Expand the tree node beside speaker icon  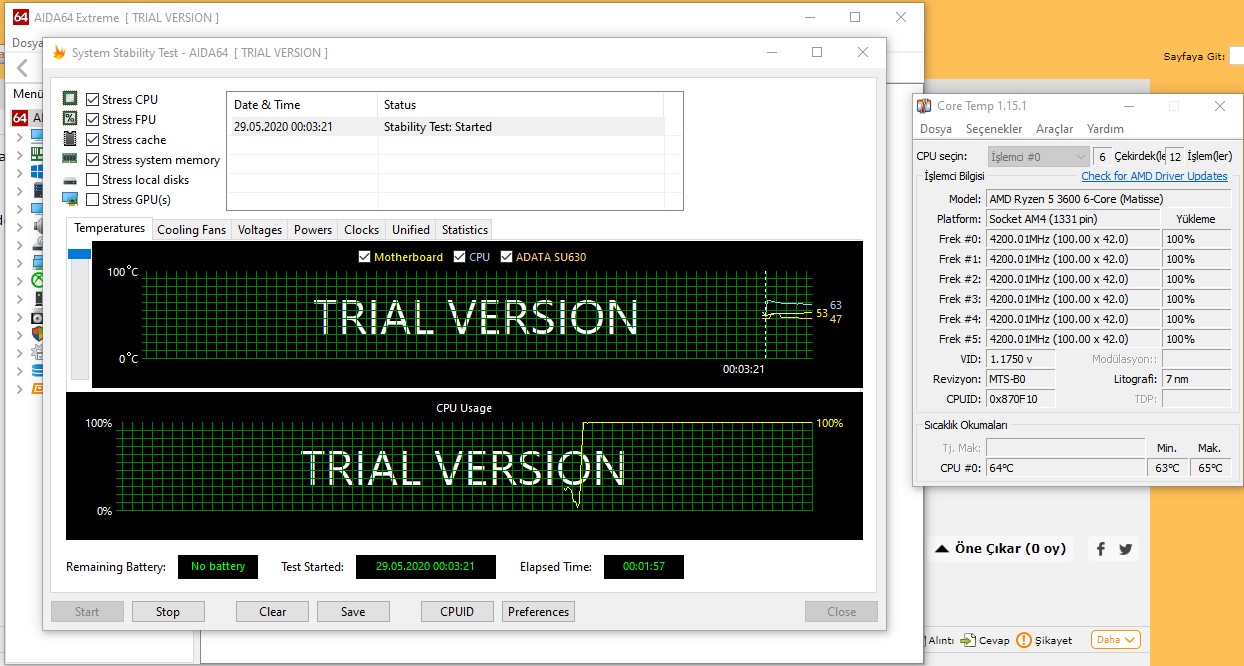tap(19, 227)
